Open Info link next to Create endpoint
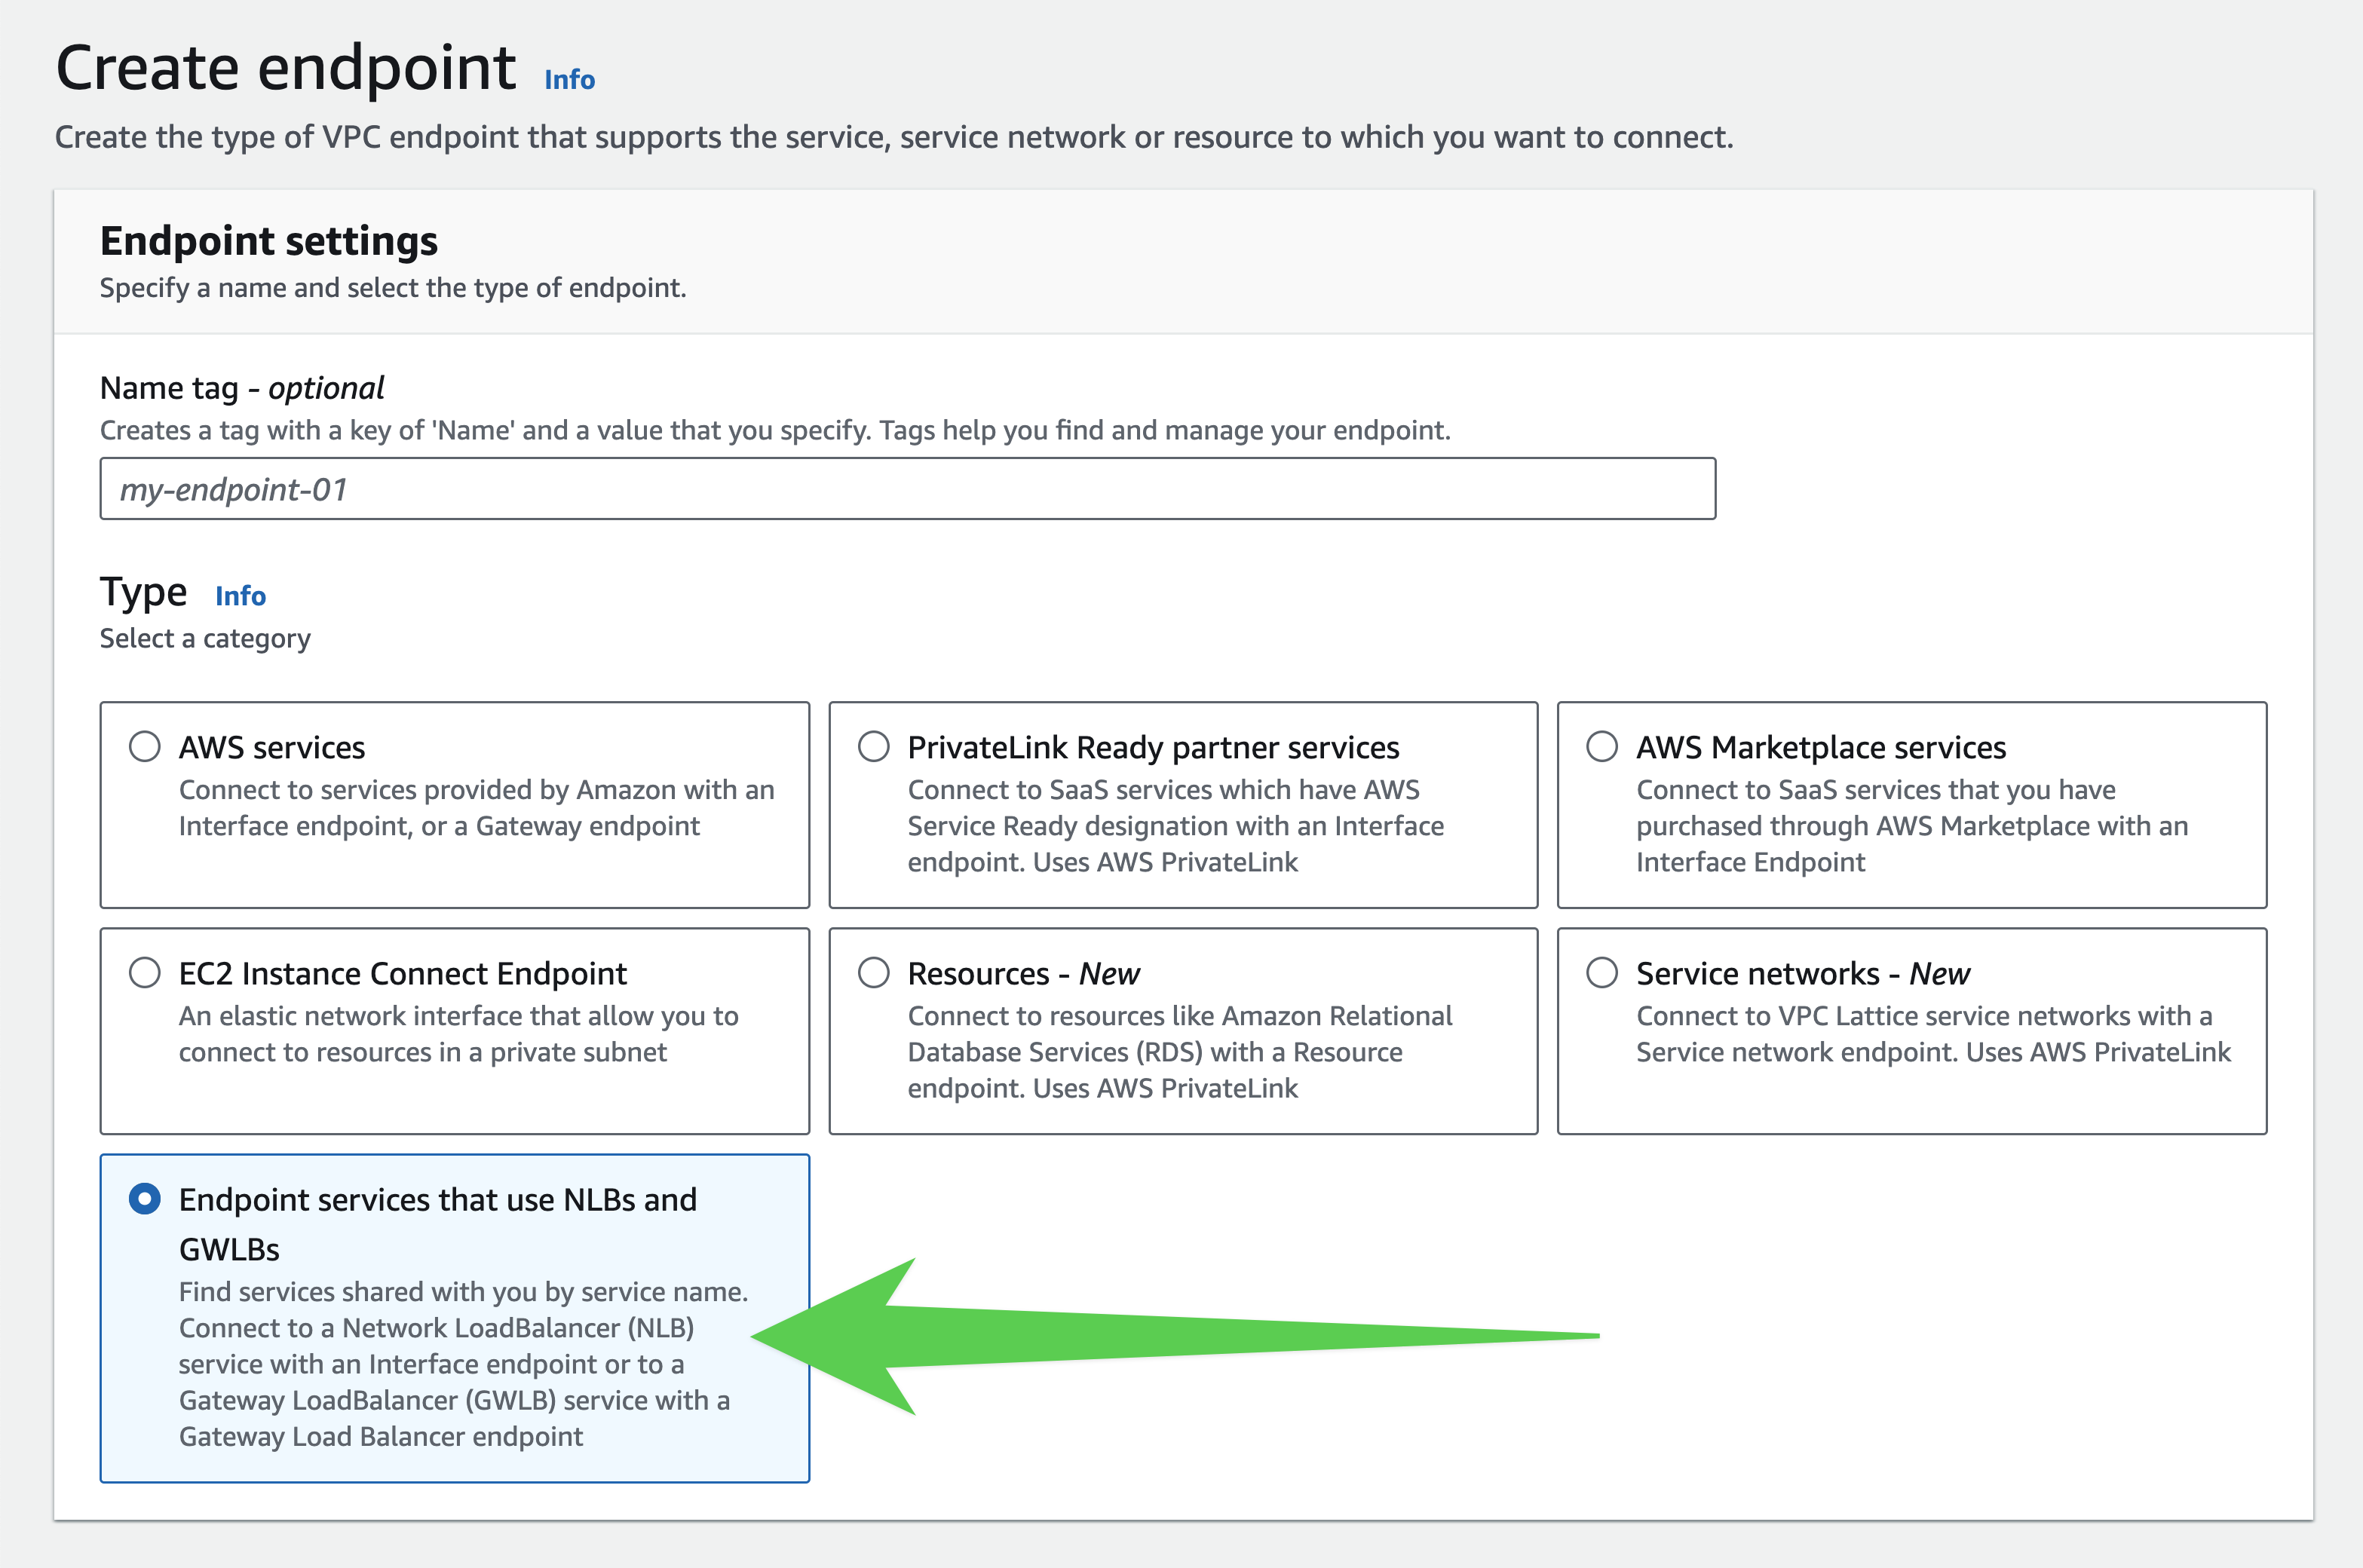This screenshot has width=2363, height=1568. point(569,79)
